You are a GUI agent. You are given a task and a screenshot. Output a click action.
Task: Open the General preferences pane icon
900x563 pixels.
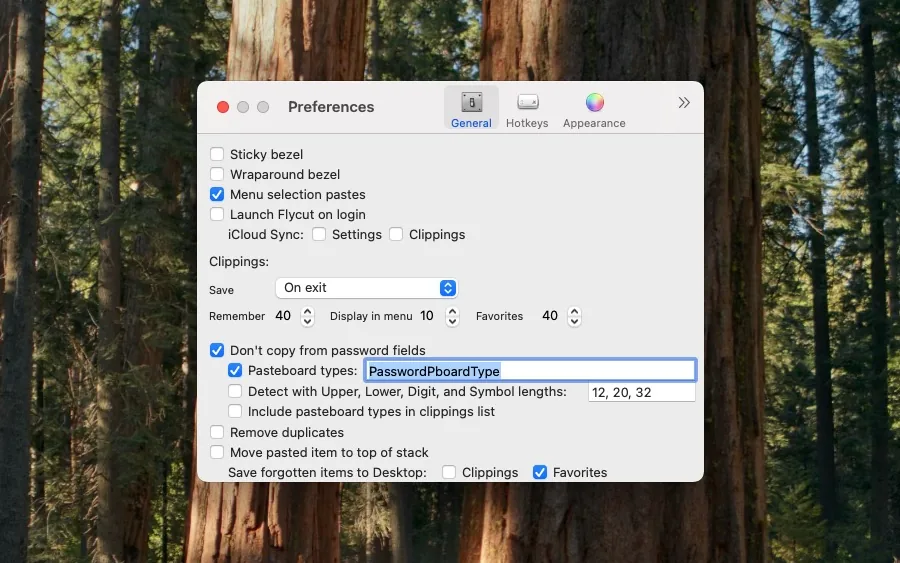point(471,108)
